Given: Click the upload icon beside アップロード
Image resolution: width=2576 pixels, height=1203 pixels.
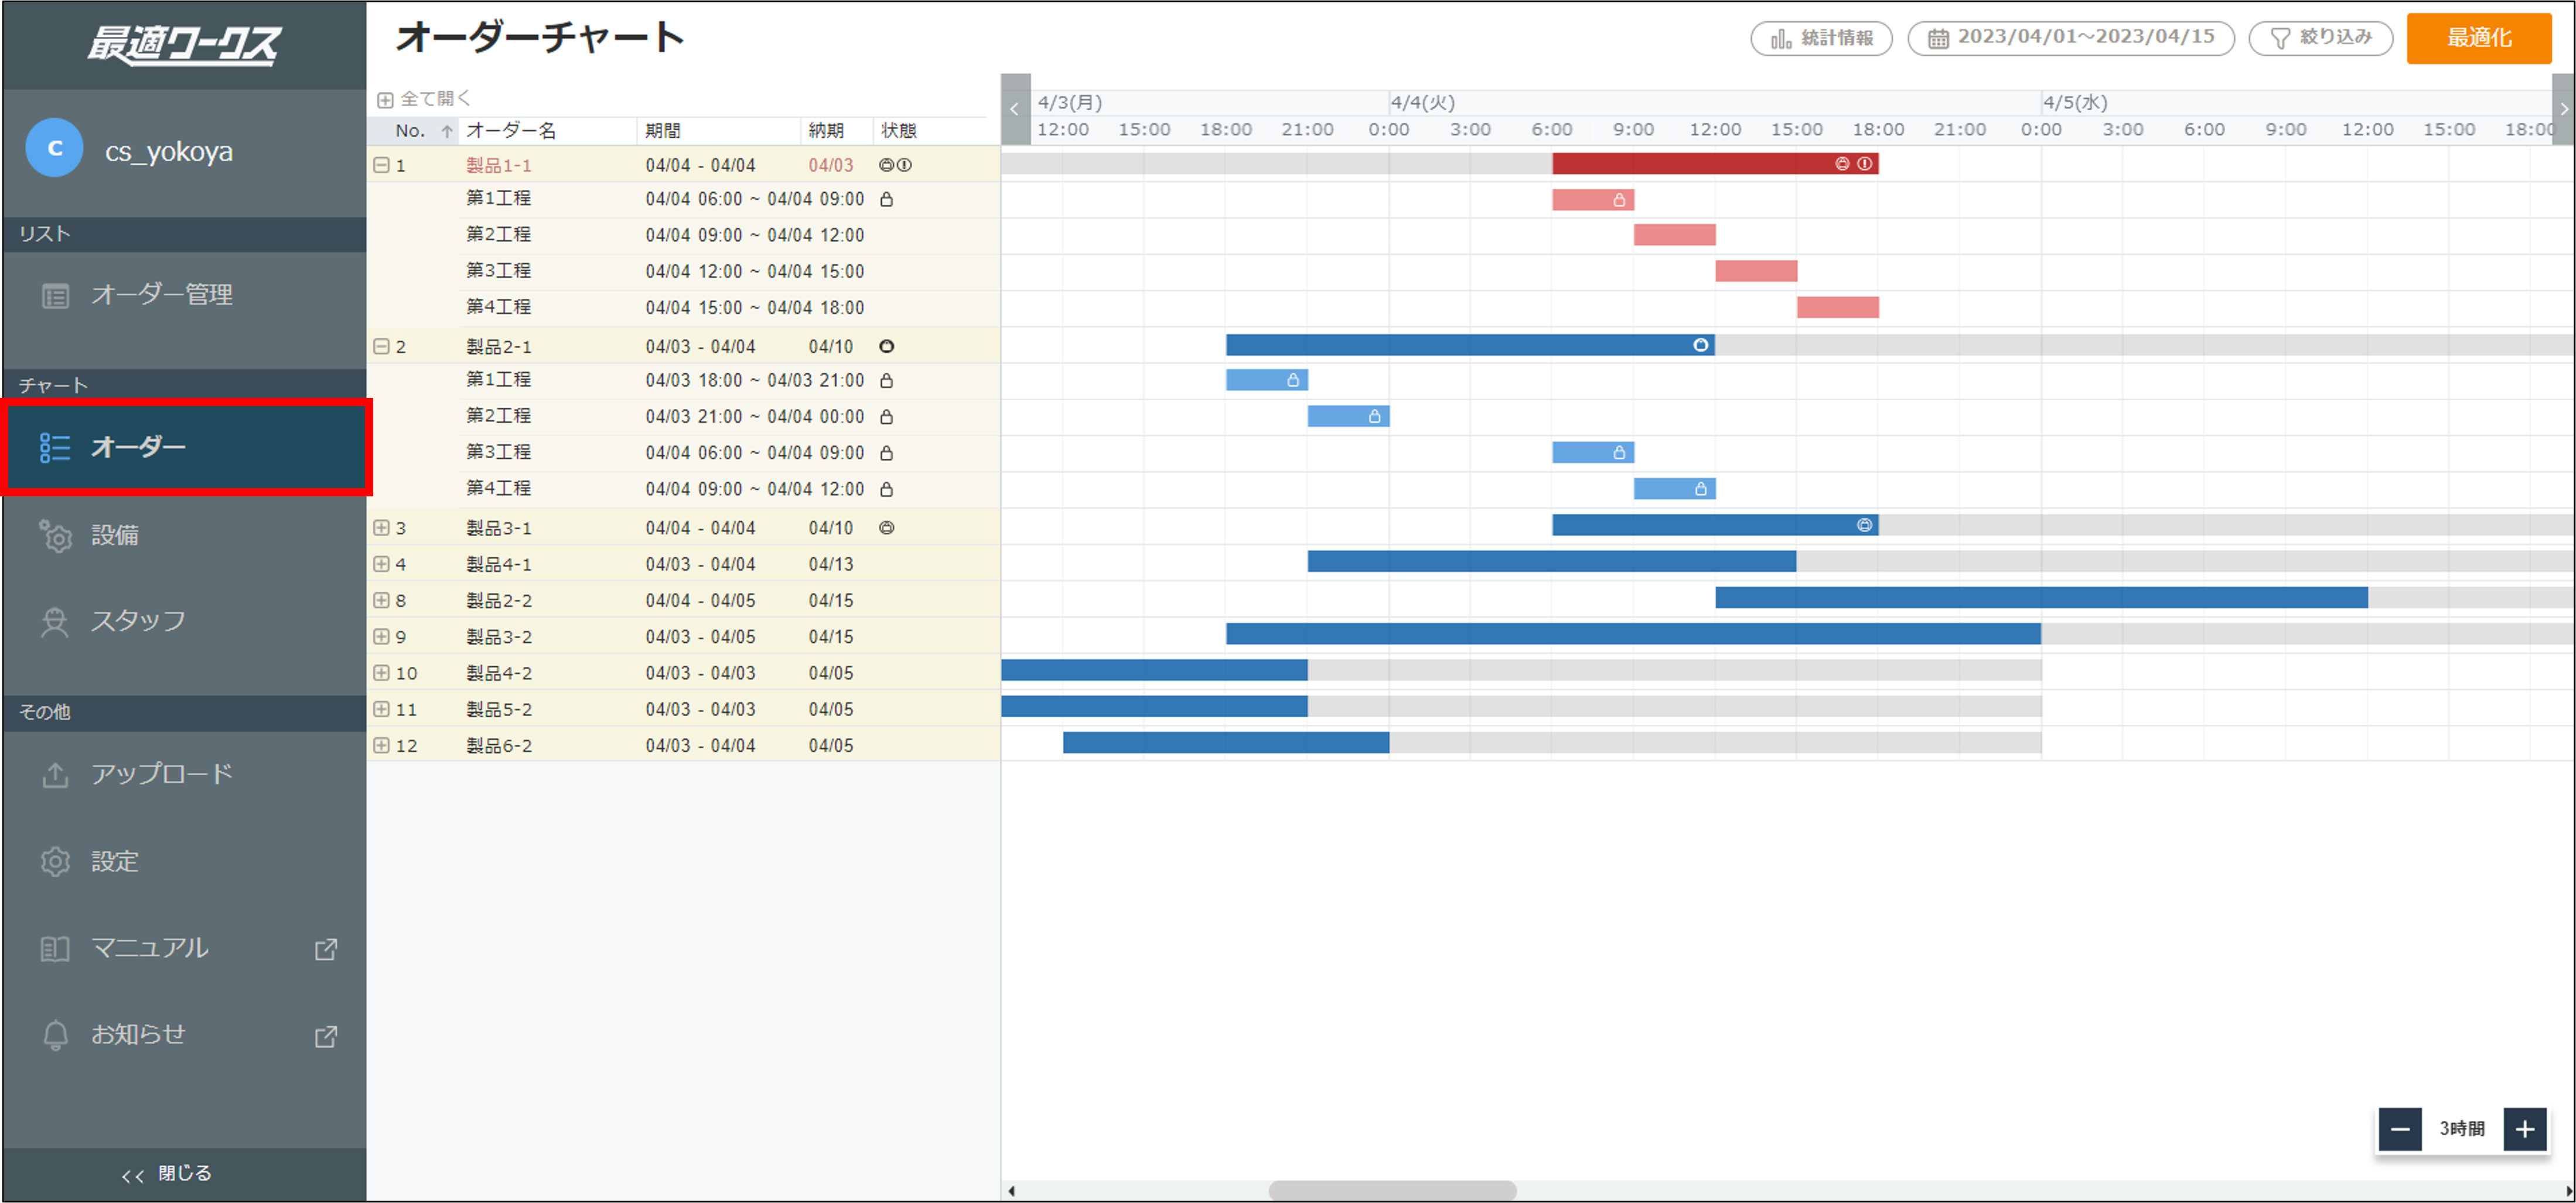Looking at the screenshot, I should 55,775.
